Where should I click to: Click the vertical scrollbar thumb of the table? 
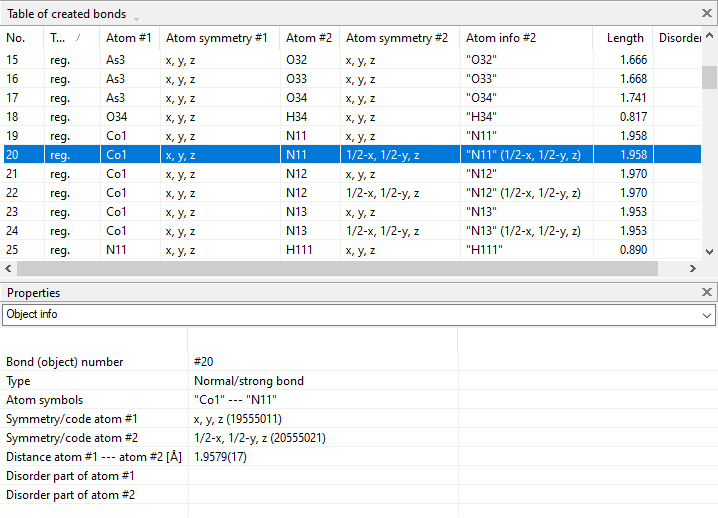709,78
